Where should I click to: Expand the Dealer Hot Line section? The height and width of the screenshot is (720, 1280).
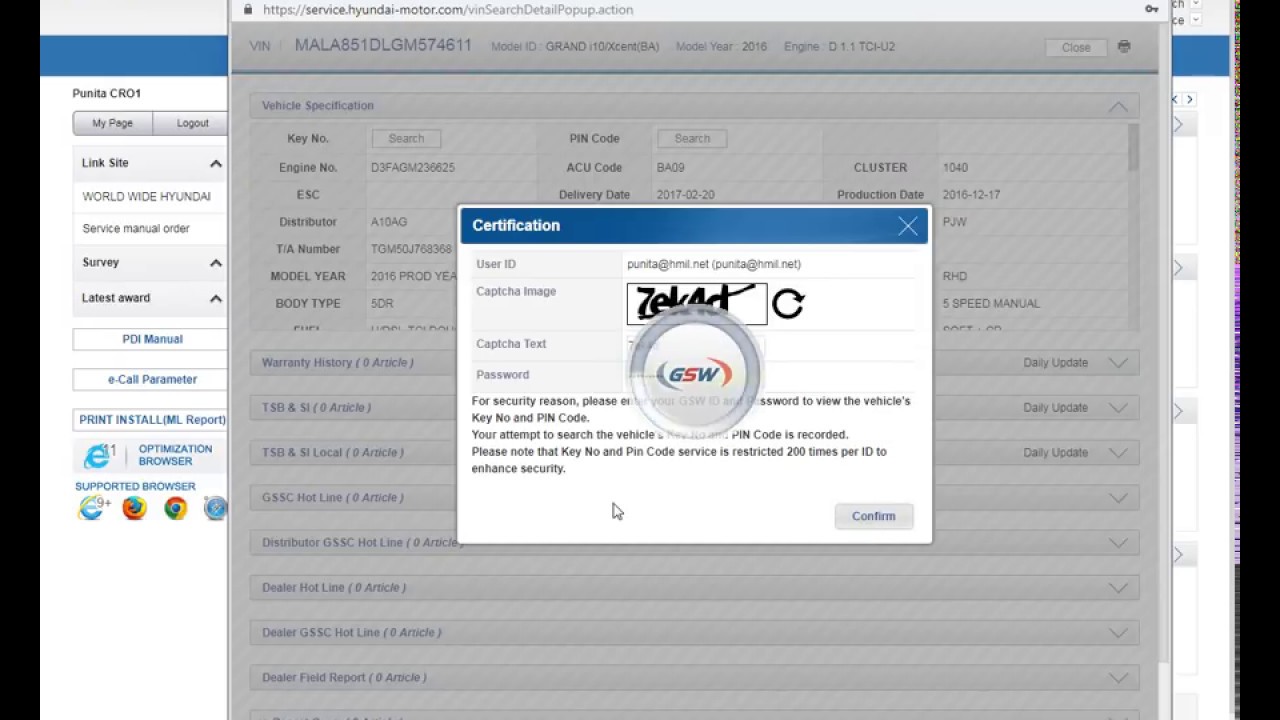coord(1117,588)
